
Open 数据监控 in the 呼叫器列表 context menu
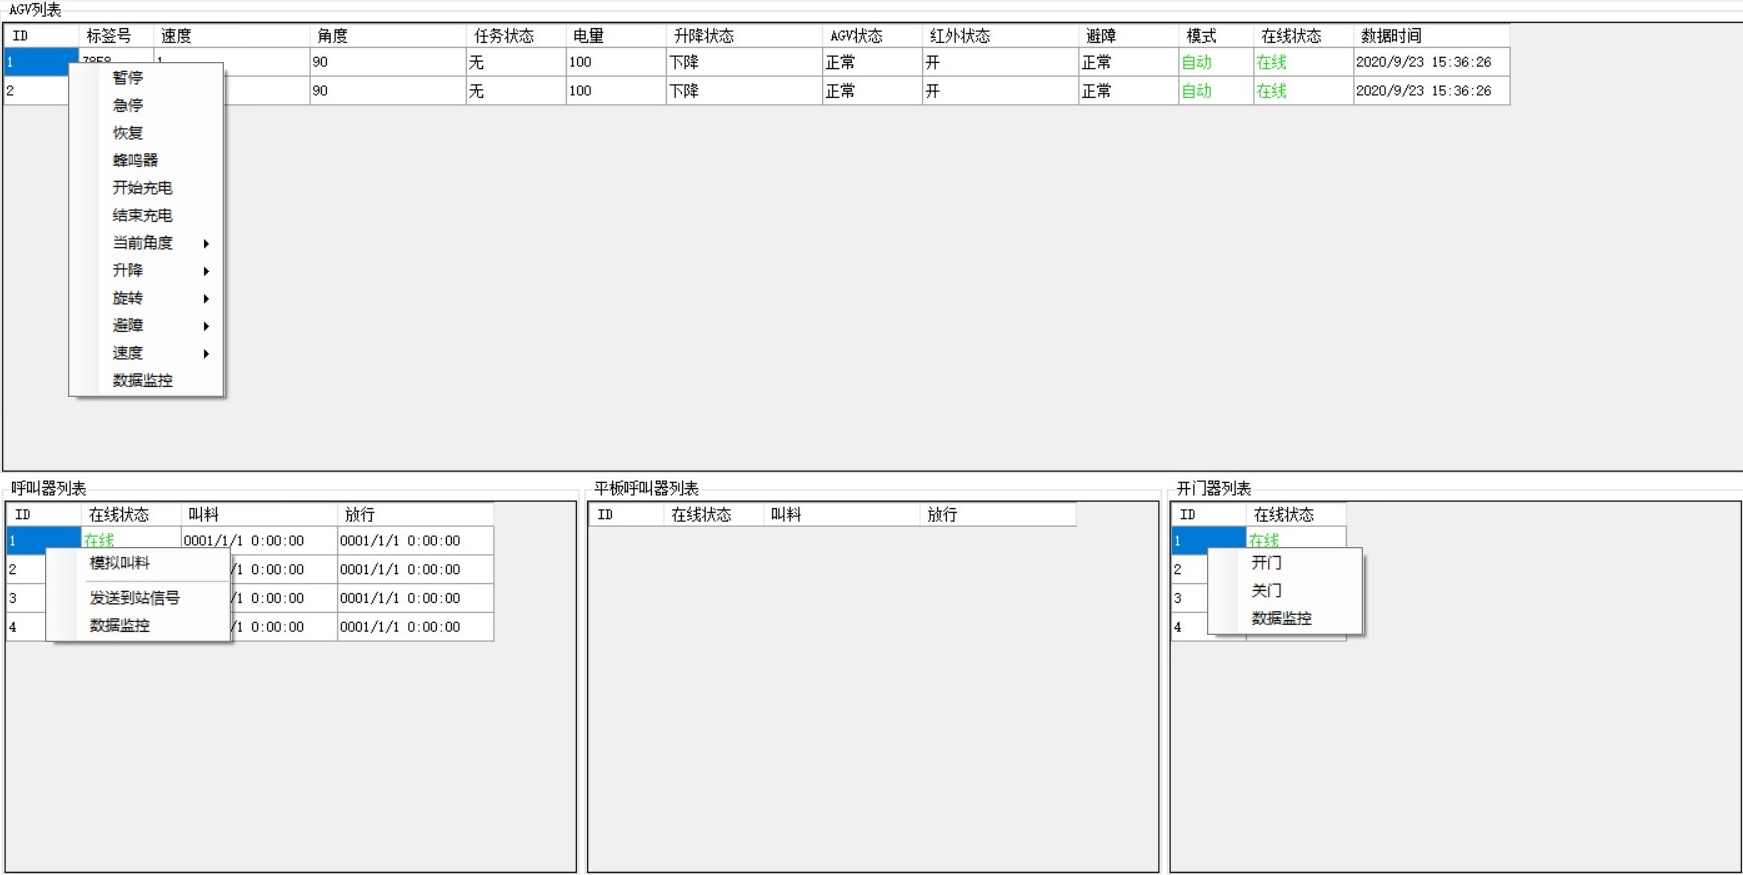click(x=138, y=625)
